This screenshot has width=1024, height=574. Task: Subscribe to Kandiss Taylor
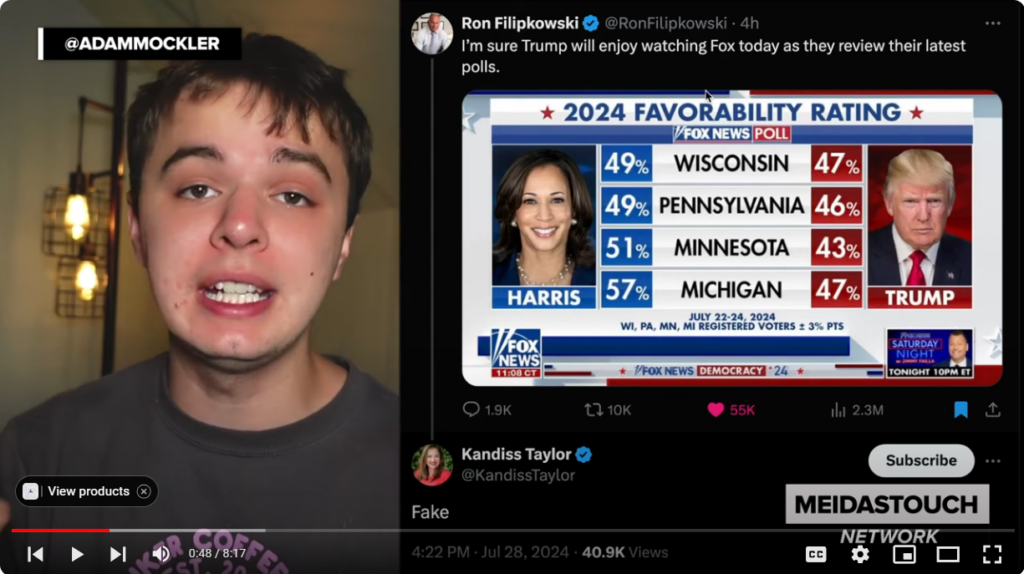click(x=921, y=460)
